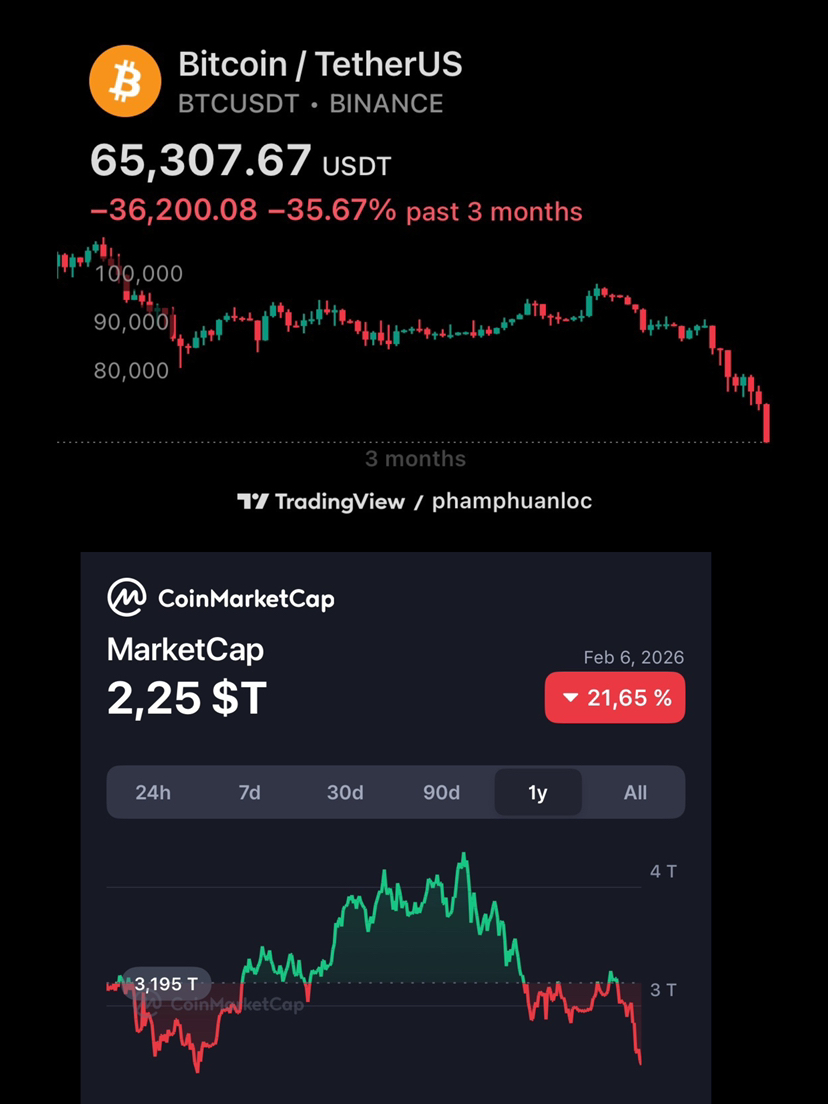Select the 24h time range tab
828x1104 pixels.
[x=153, y=792]
